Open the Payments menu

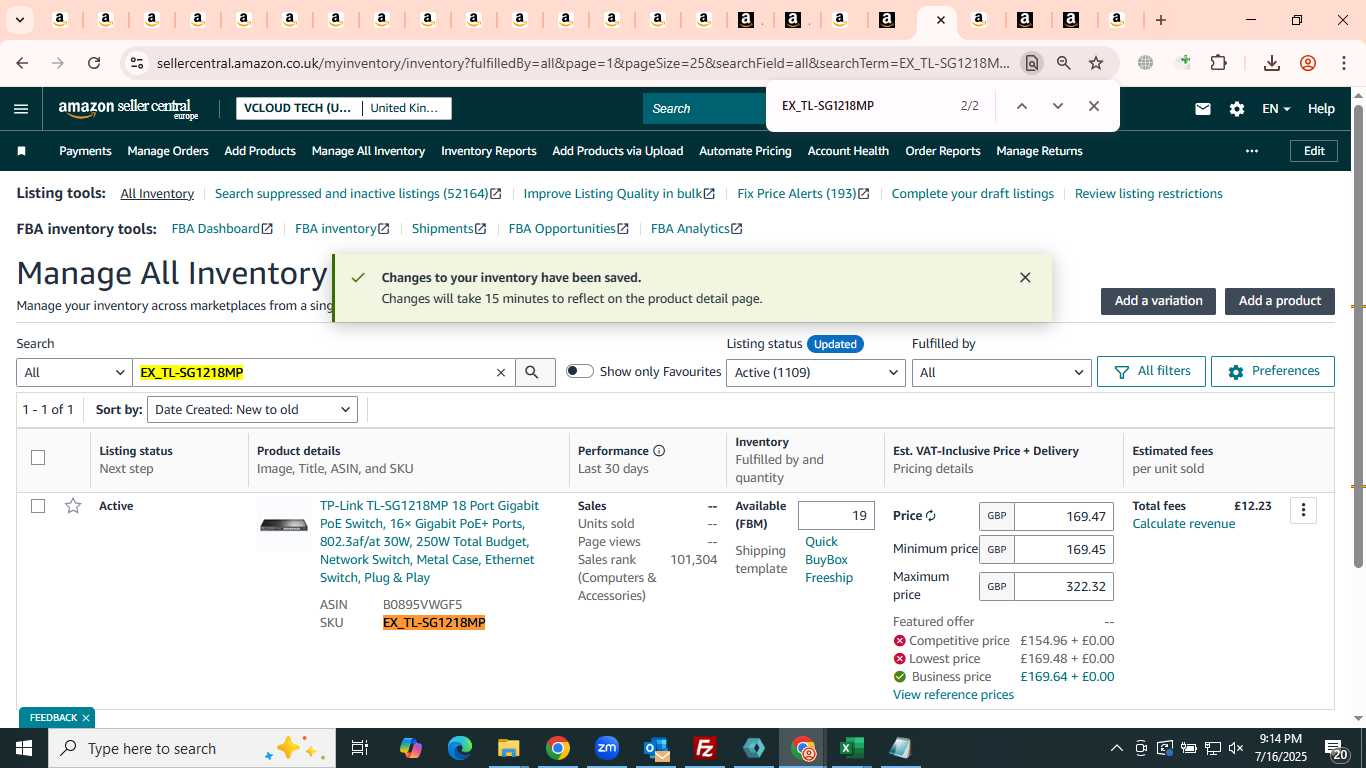(85, 151)
